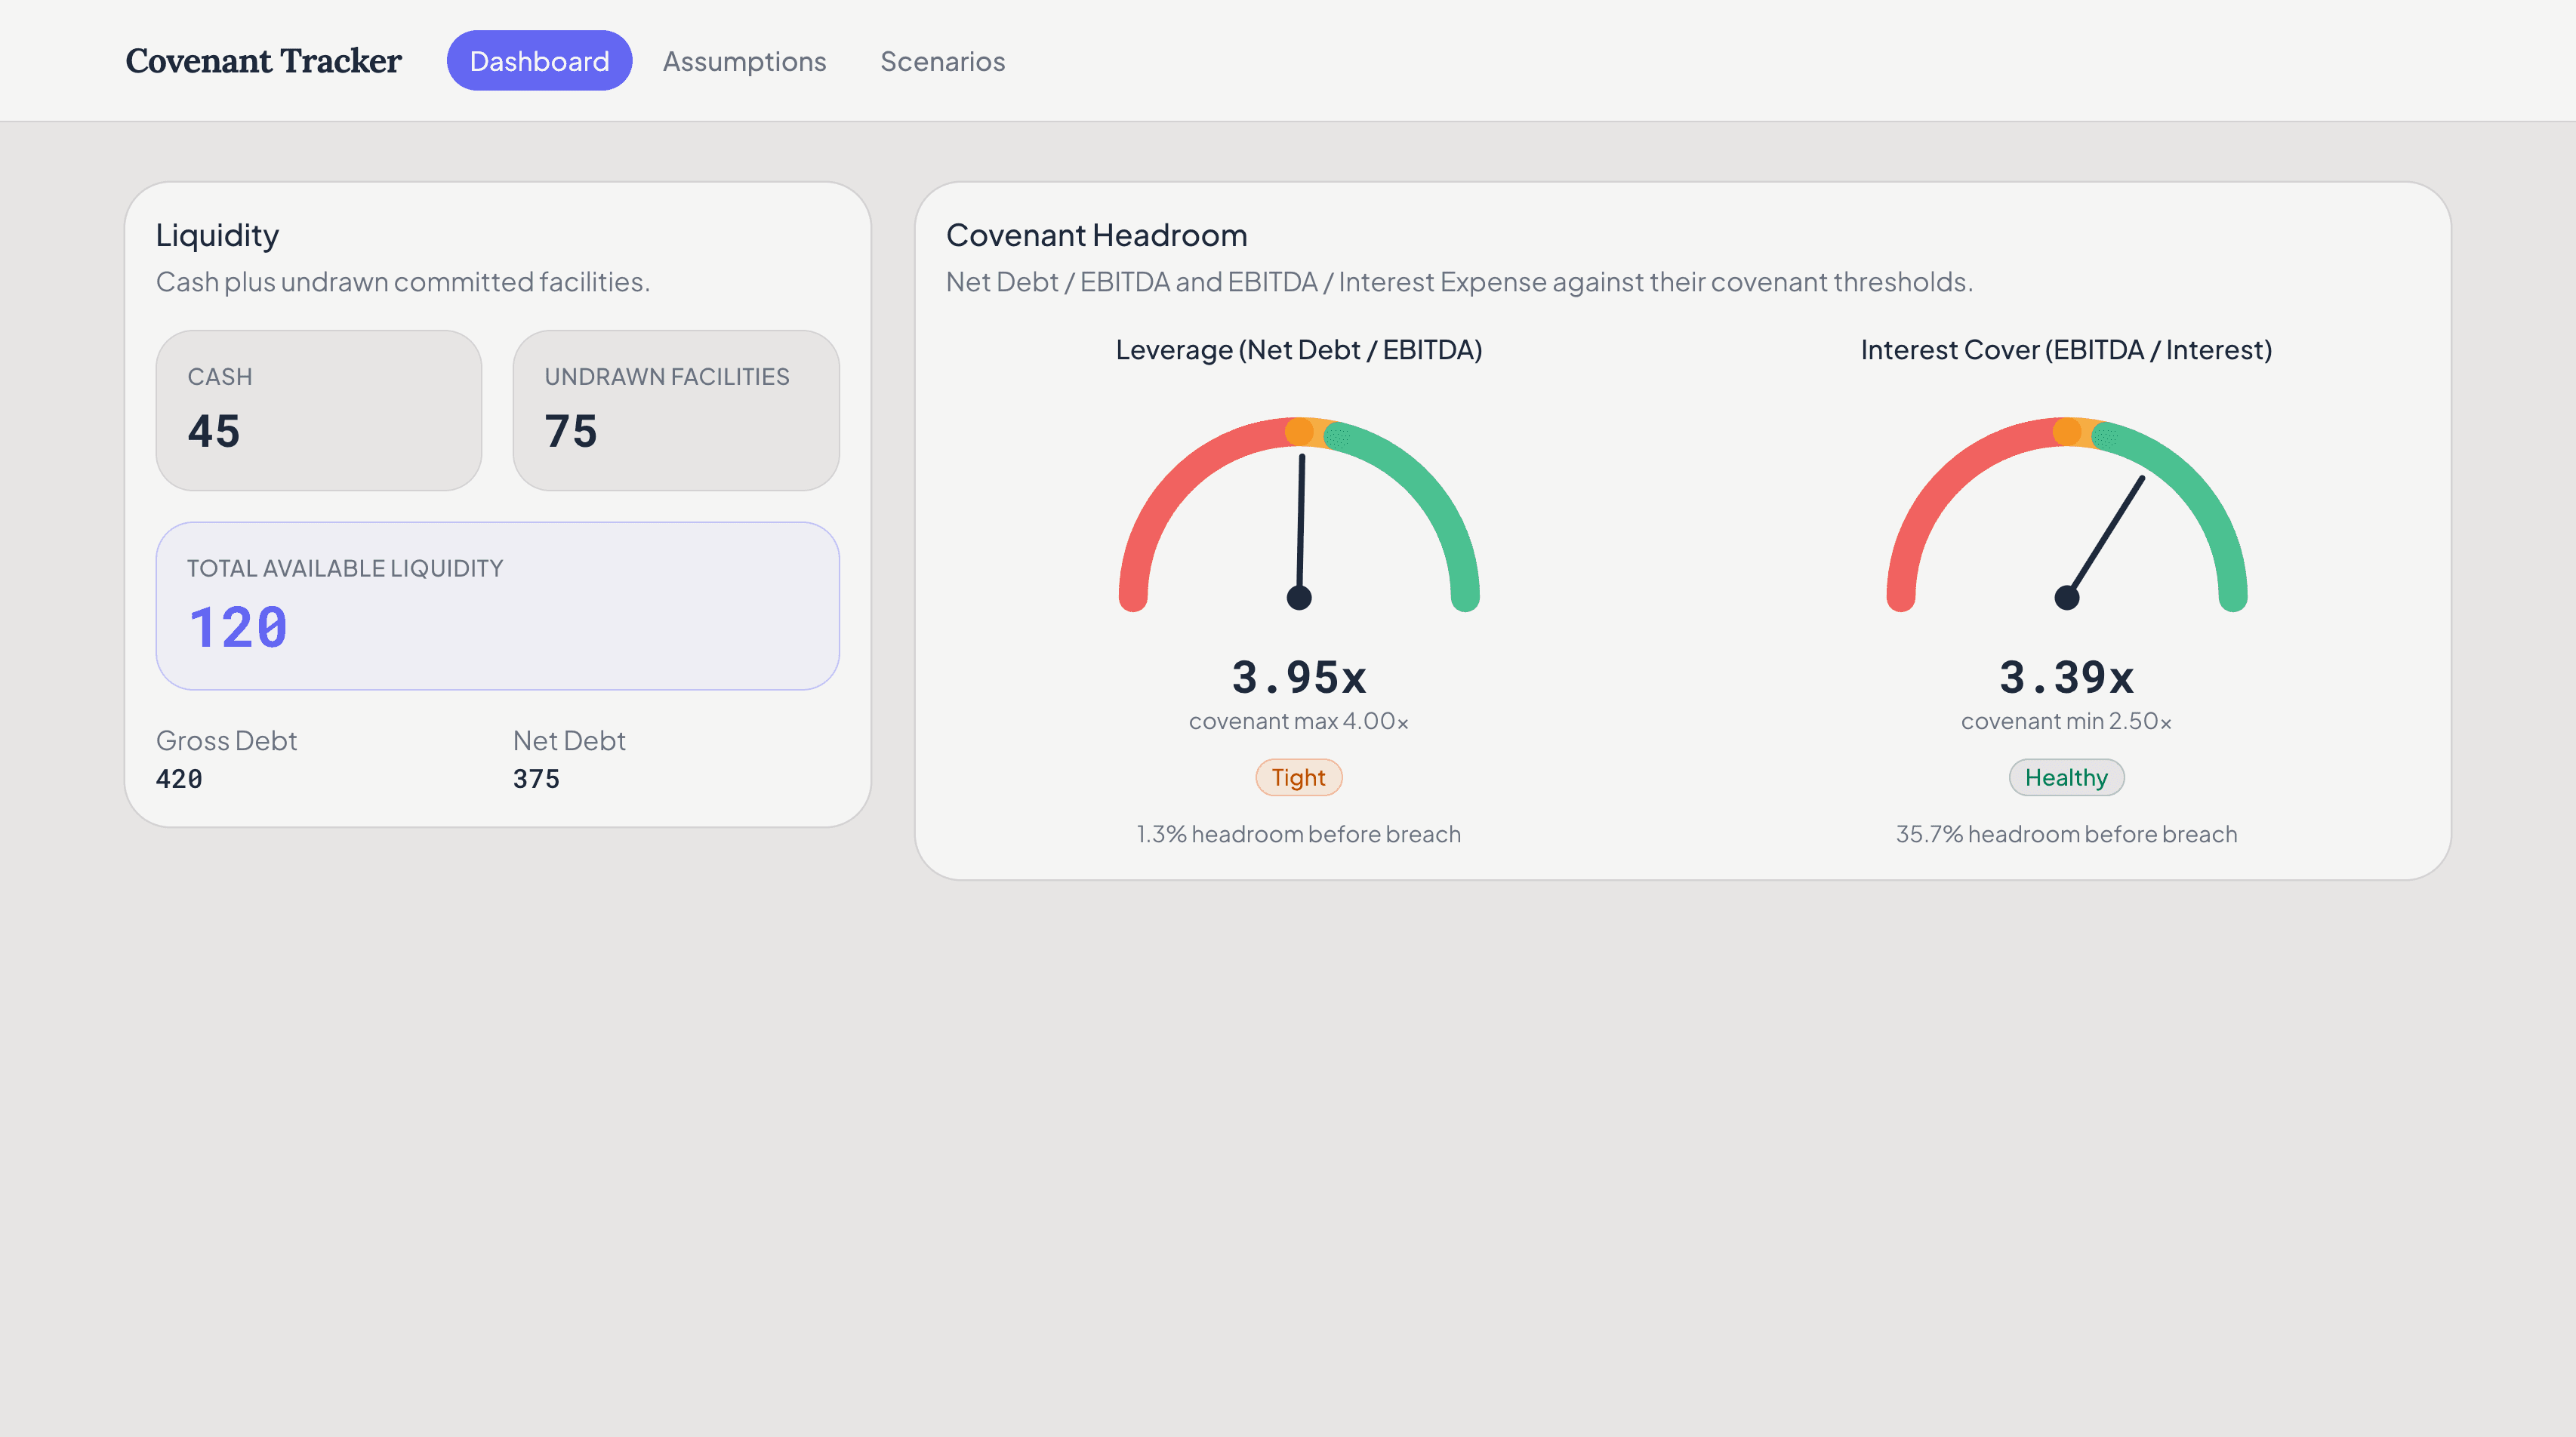The image size is (2576, 1437).
Task: Click the Covenant Headroom heading
Action: [1096, 235]
